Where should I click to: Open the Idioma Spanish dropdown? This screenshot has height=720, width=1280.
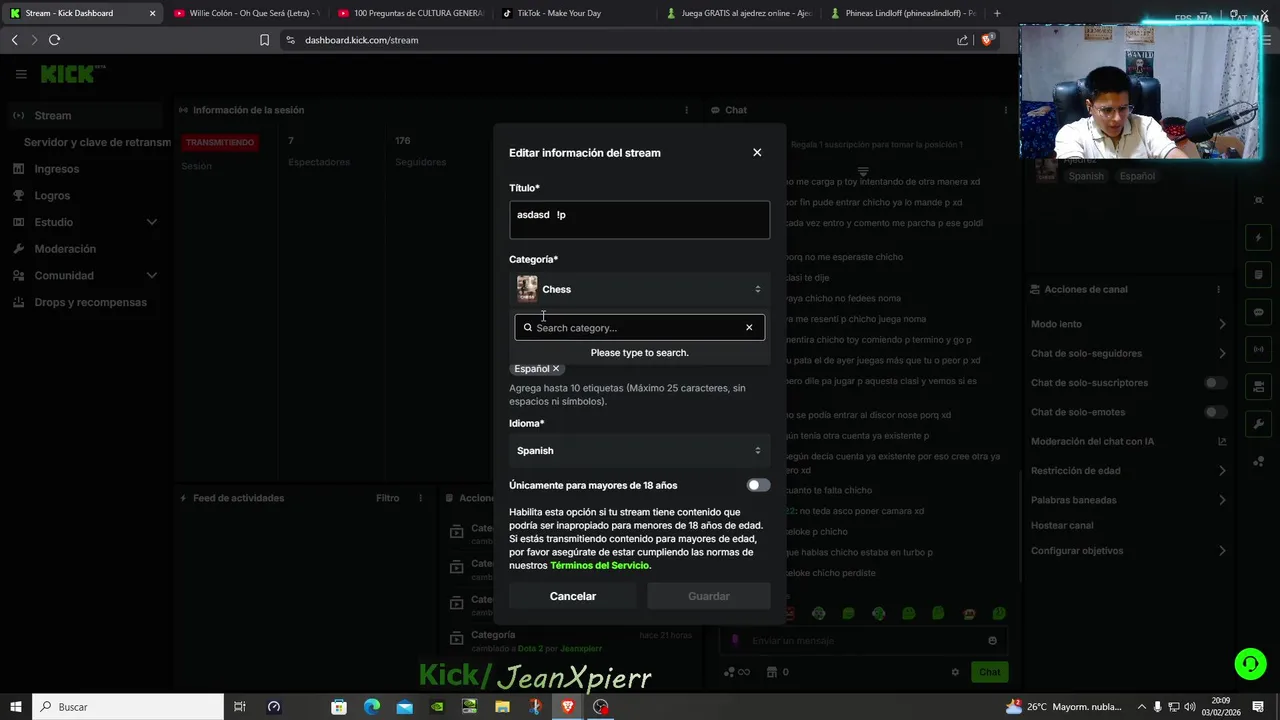pyautogui.click(x=639, y=451)
